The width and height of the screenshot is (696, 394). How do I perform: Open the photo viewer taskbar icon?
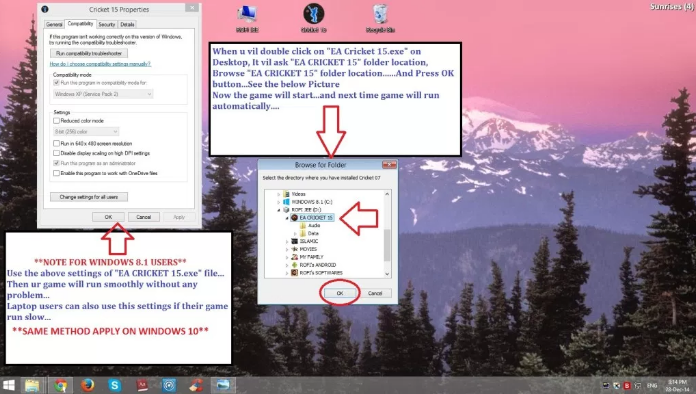pos(223,385)
